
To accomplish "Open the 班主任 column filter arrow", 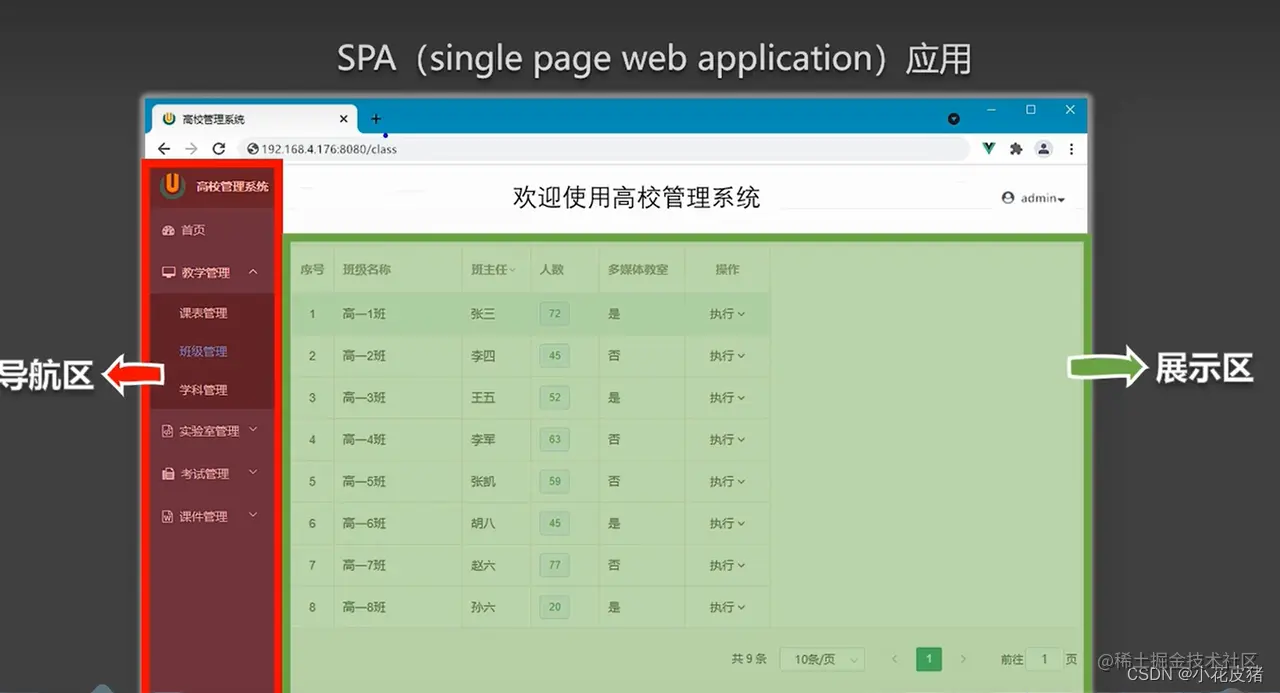I will [512, 270].
